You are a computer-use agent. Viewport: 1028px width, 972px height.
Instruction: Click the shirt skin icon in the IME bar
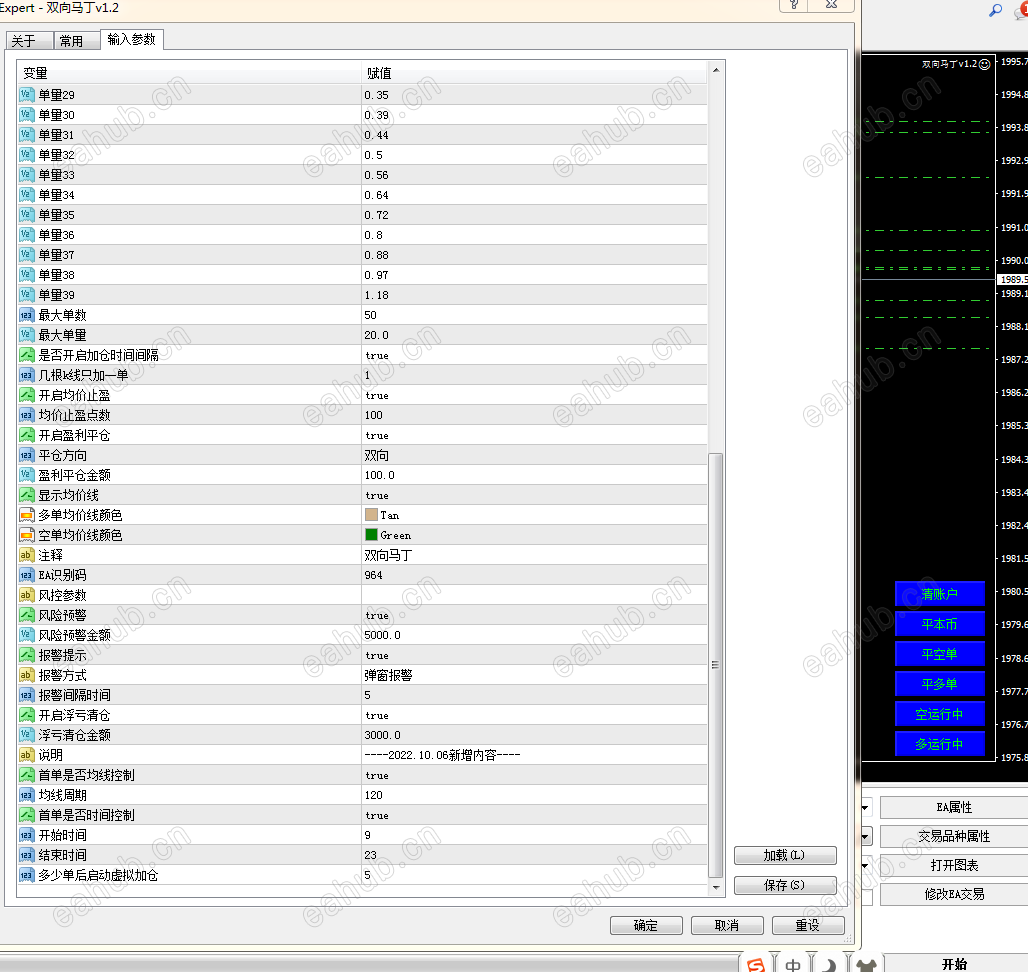pos(865,964)
